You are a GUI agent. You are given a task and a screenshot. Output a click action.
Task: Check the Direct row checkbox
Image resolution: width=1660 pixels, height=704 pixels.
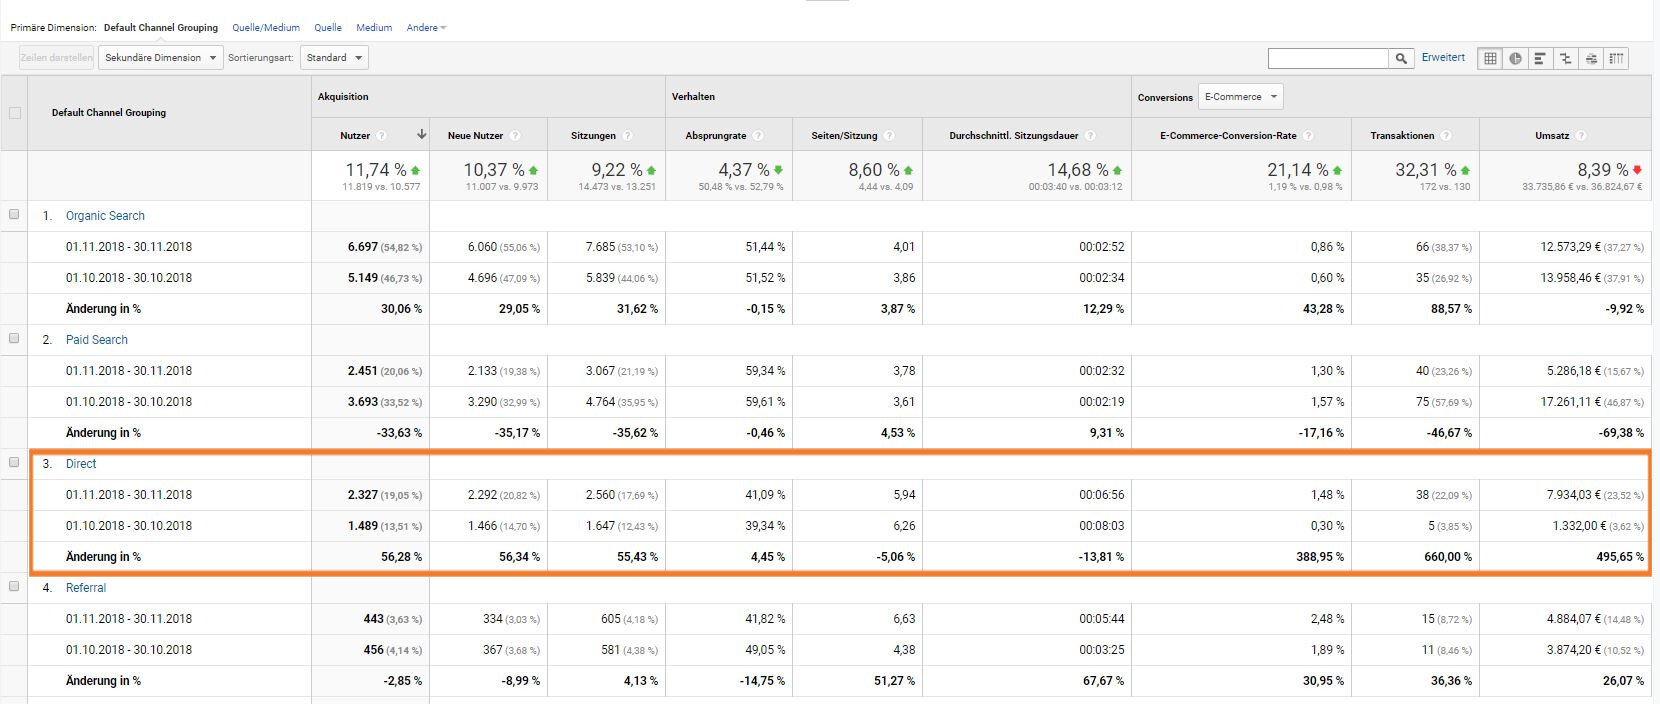14,462
